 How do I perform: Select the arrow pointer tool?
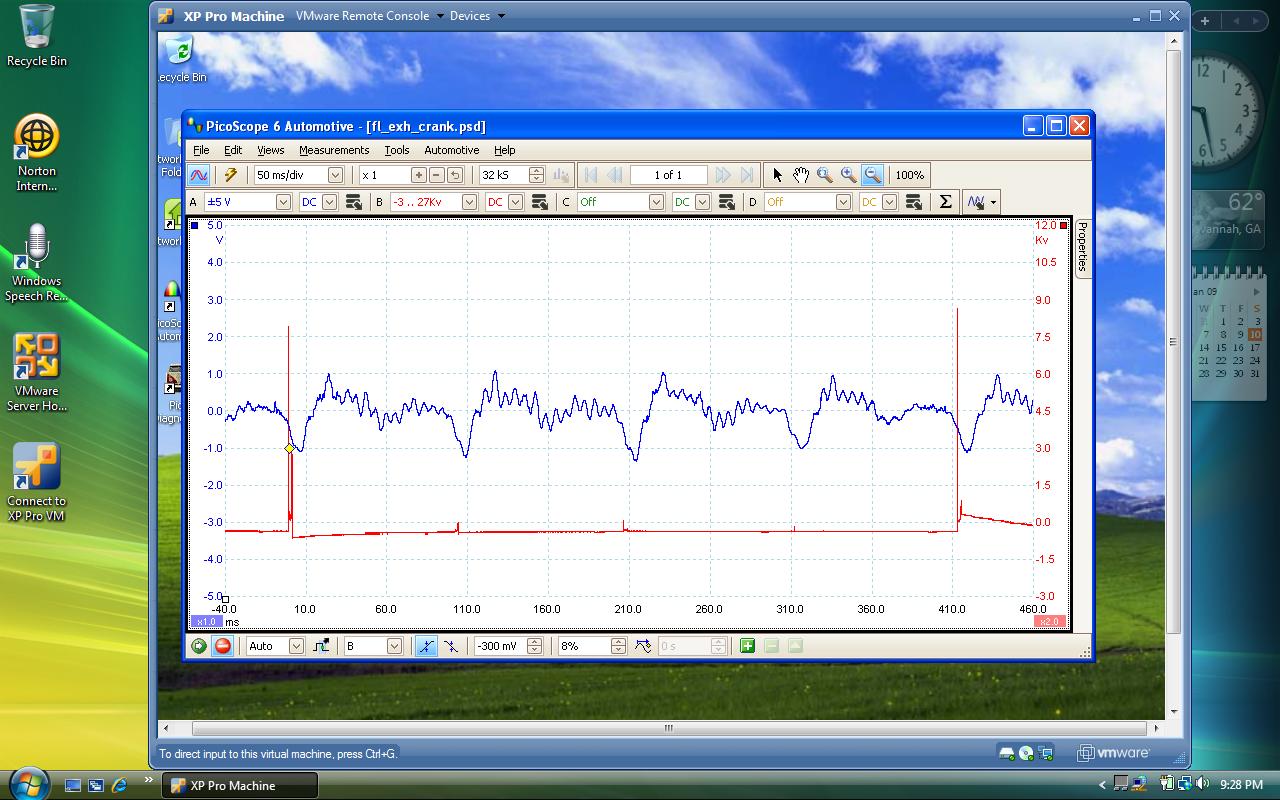(777, 175)
